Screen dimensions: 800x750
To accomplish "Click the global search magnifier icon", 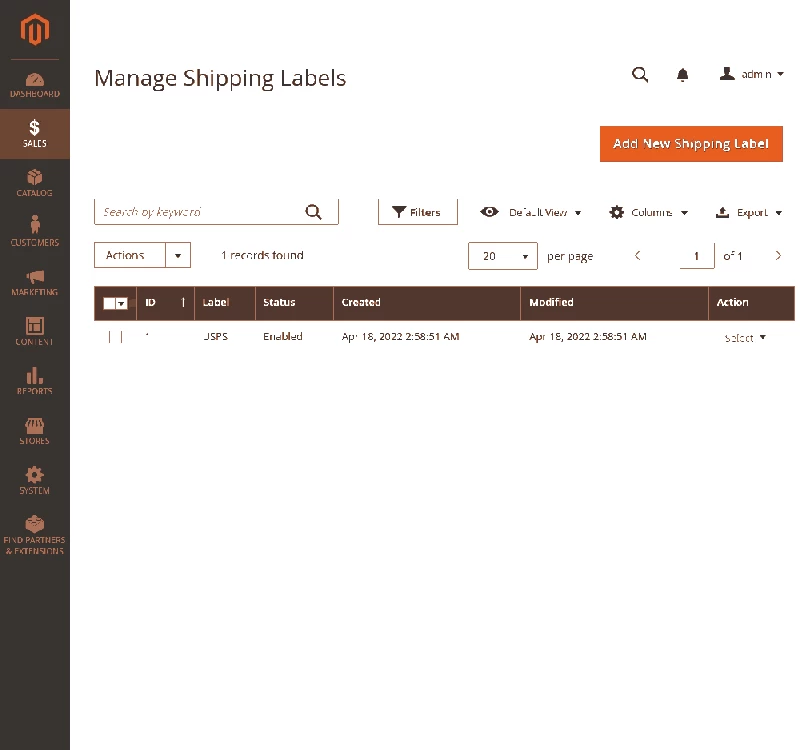I will coord(640,75).
